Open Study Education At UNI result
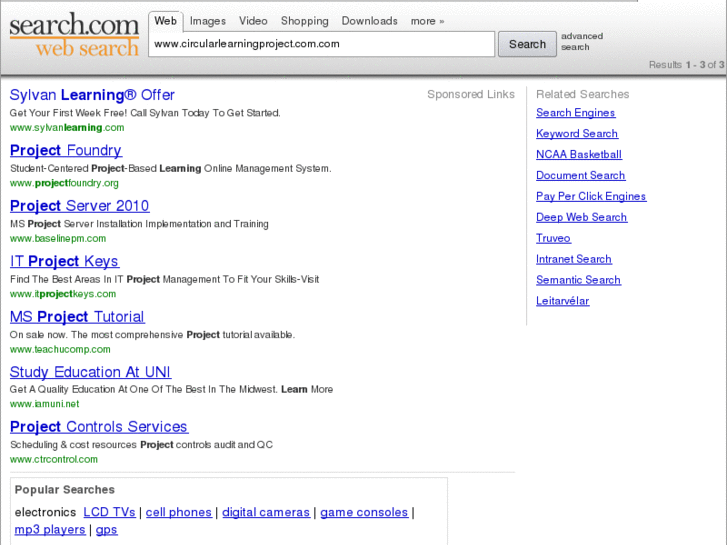 [x=90, y=372]
